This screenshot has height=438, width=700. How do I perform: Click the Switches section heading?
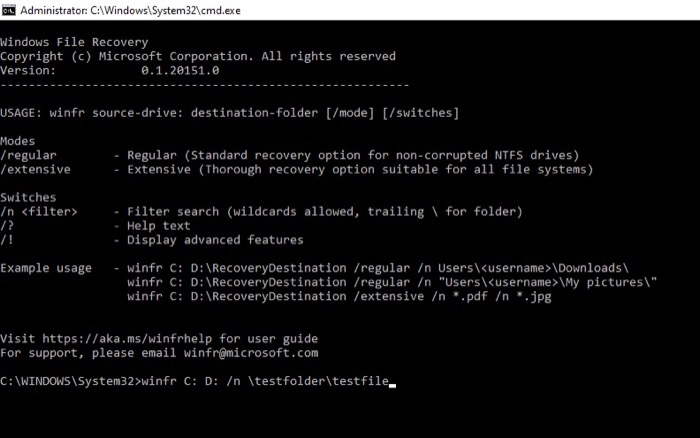pyautogui.click(x=28, y=198)
